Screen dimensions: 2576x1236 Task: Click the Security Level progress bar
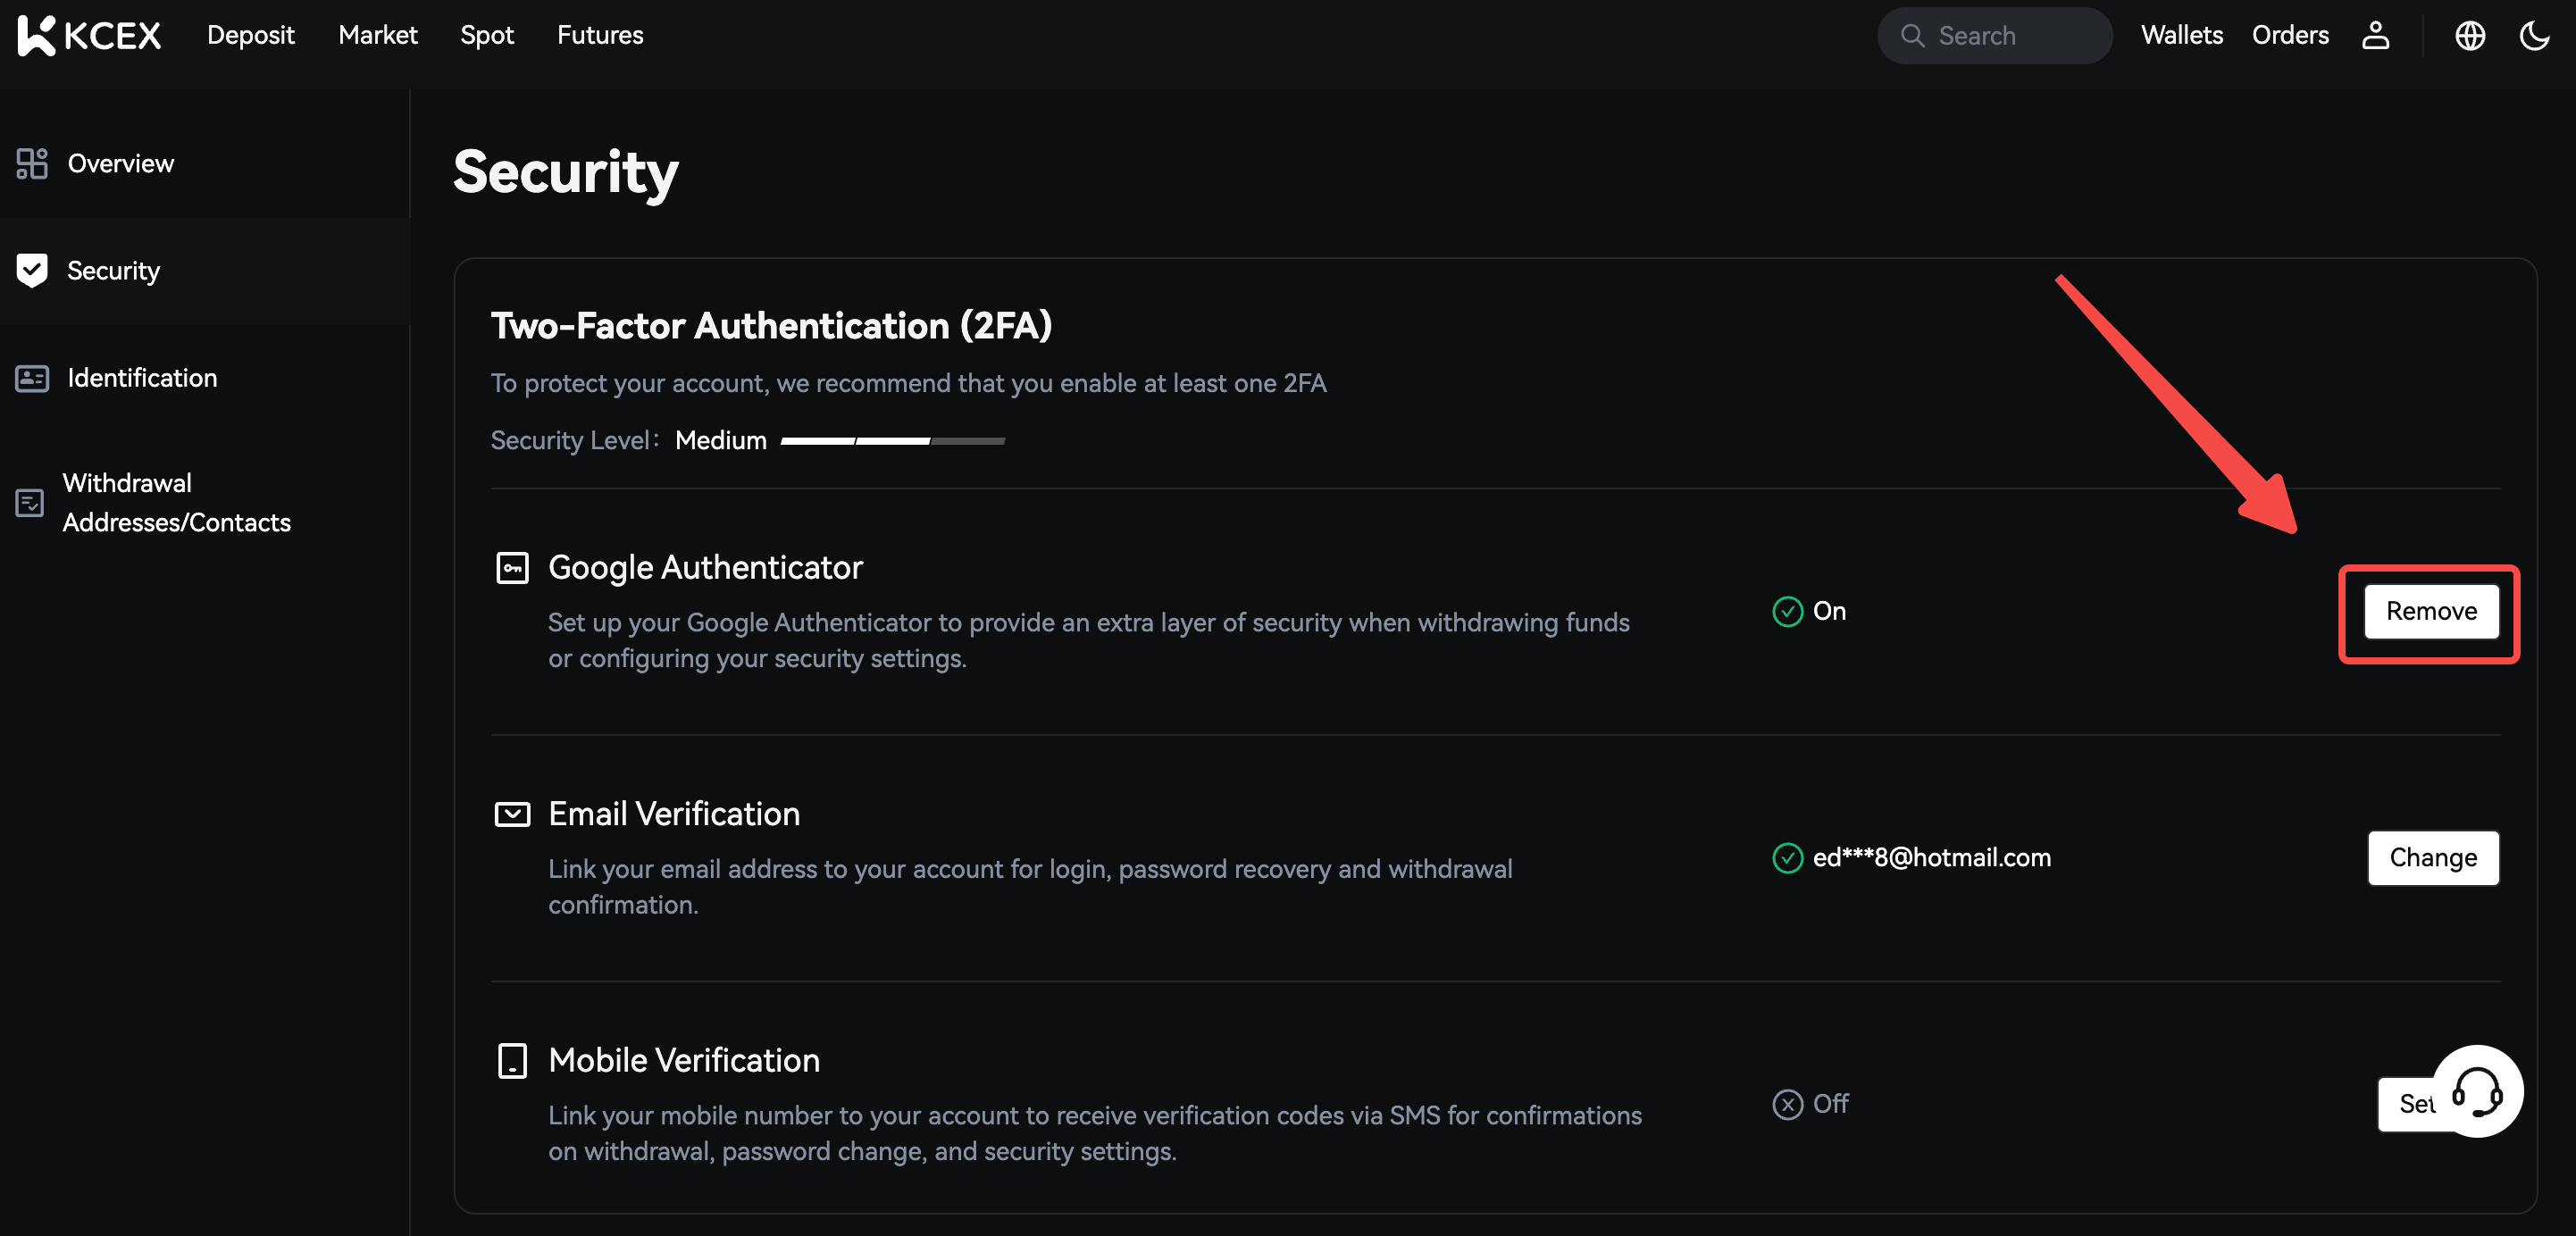point(892,441)
